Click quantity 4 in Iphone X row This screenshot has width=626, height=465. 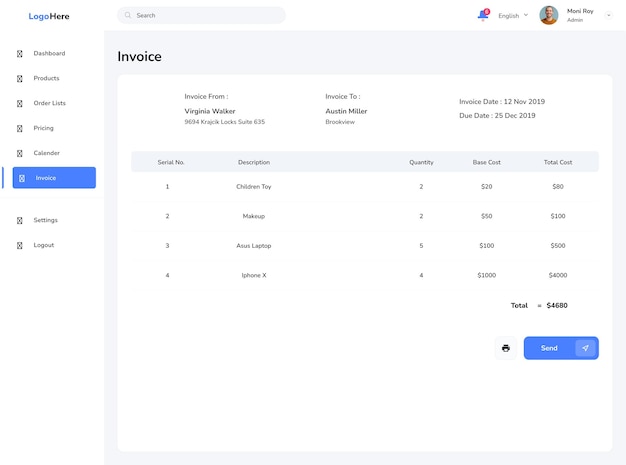click(421, 275)
